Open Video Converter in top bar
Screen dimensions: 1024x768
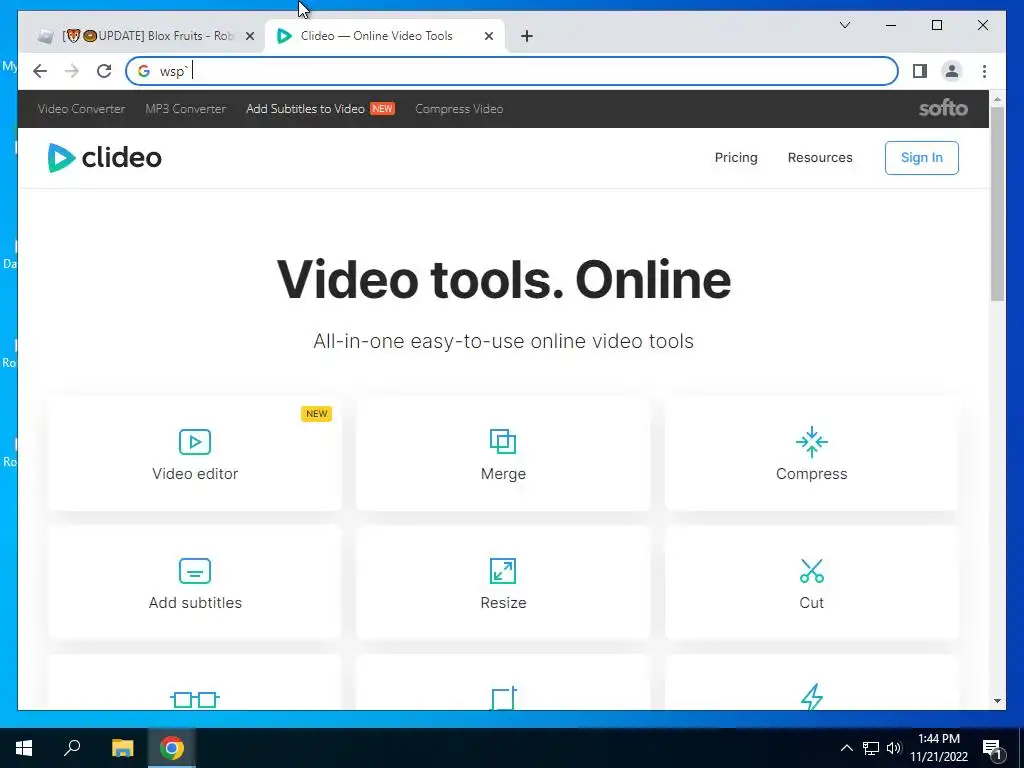click(81, 109)
